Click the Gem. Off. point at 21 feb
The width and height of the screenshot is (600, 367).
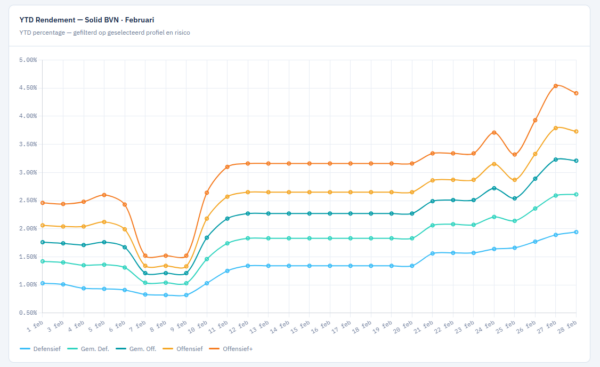pyautogui.click(x=432, y=201)
